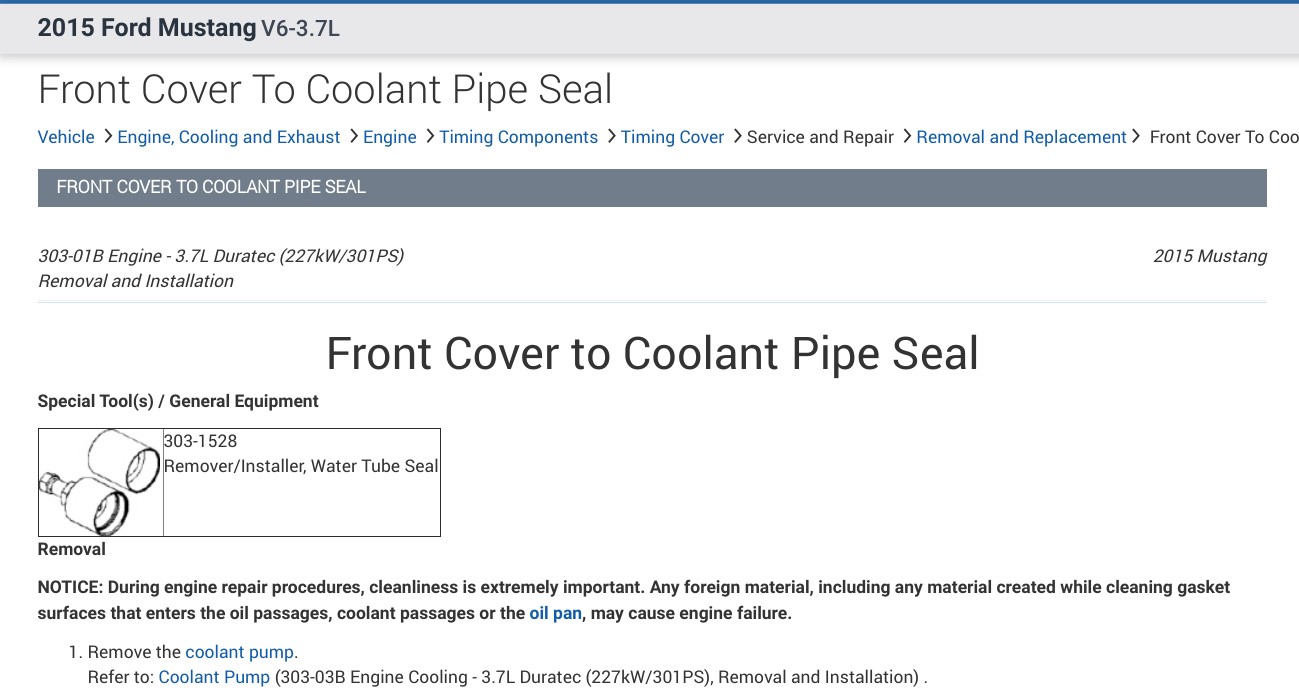Click chevron between Exhaust and Engine breadcrumbs

pos(353,136)
